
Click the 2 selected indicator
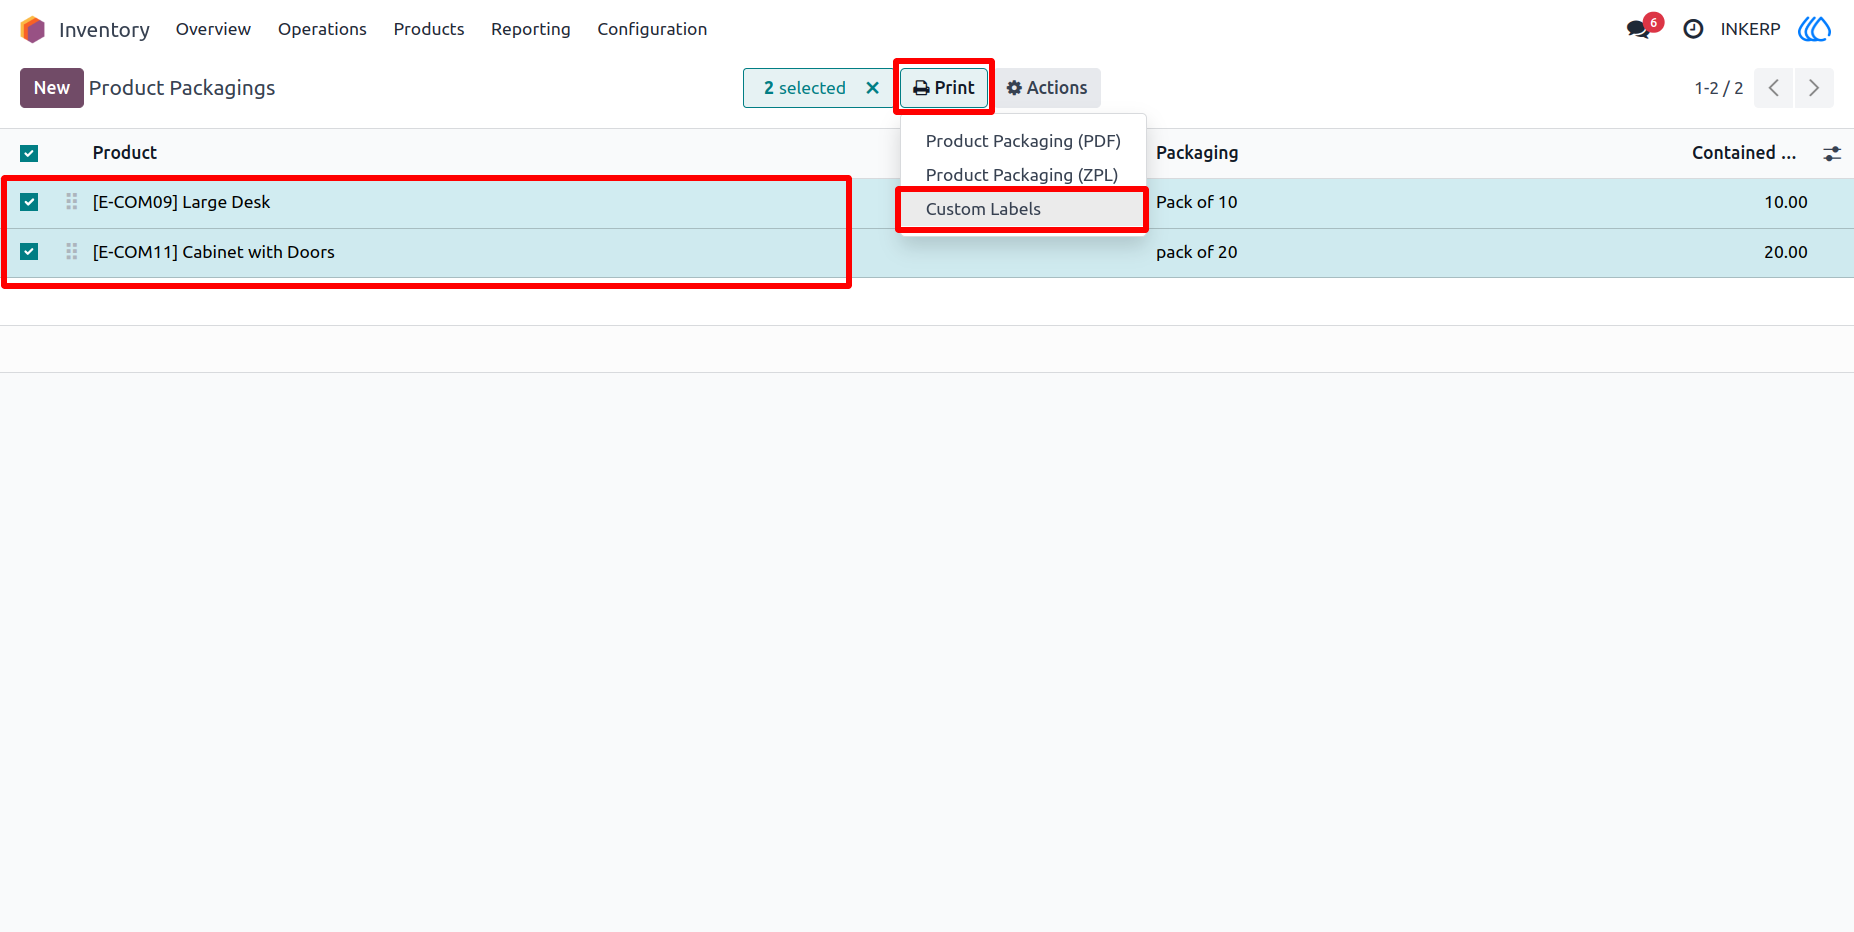click(805, 88)
